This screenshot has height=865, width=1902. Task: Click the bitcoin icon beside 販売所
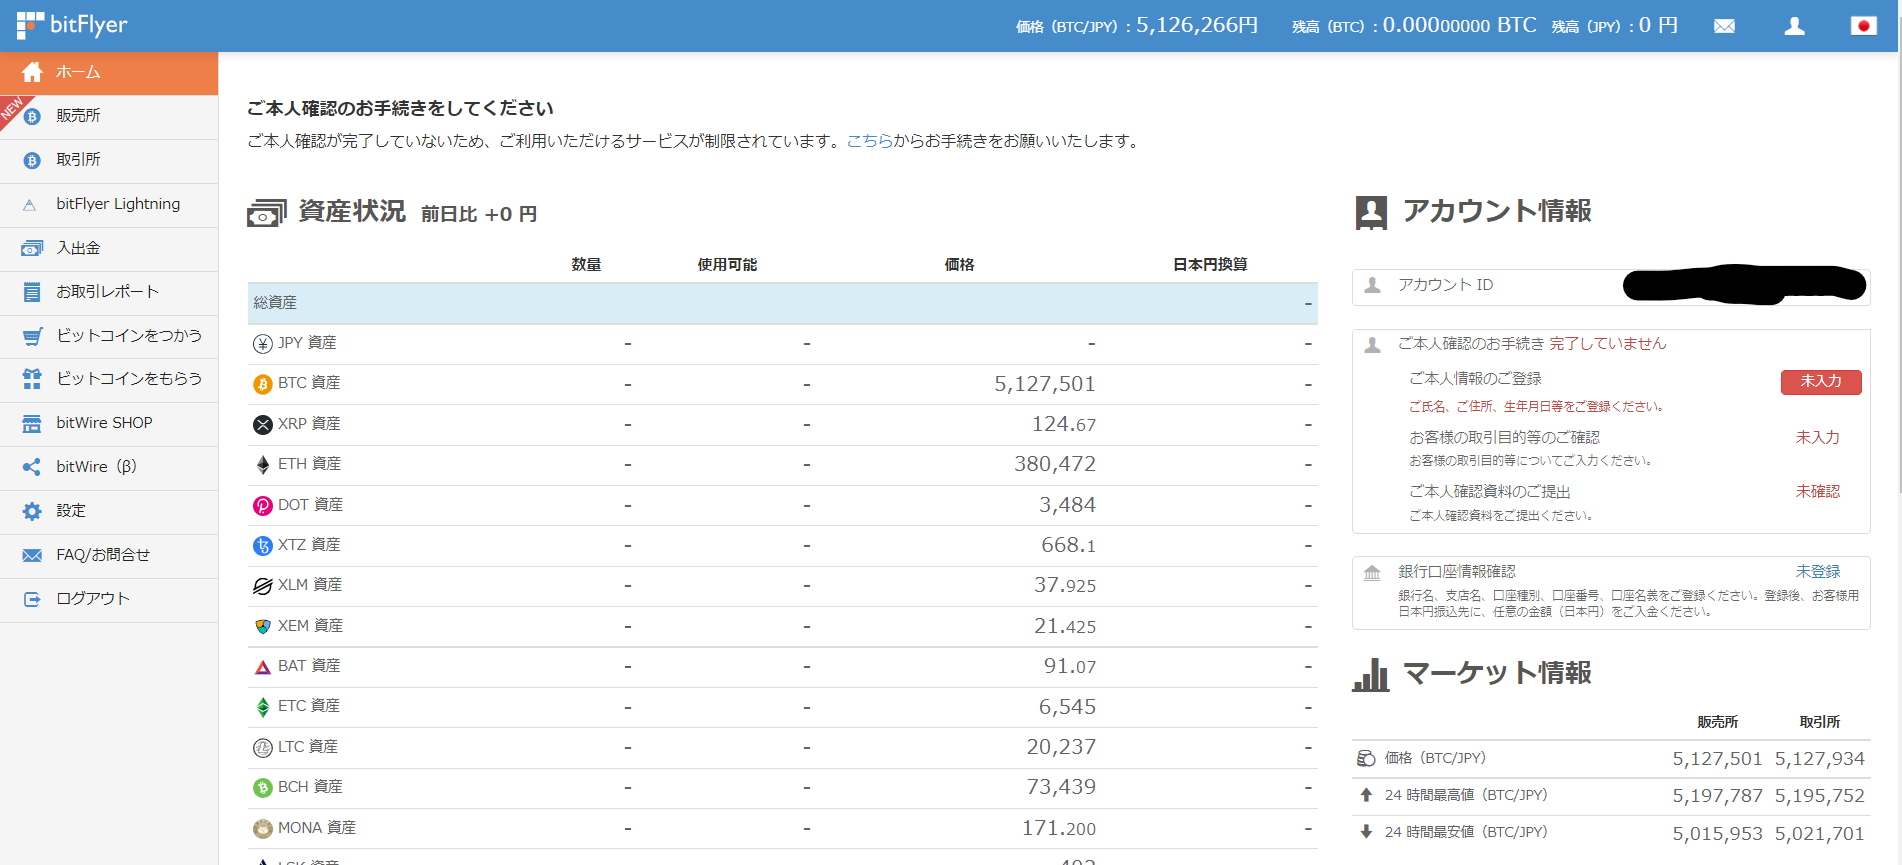pyautogui.click(x=32, y=117)
